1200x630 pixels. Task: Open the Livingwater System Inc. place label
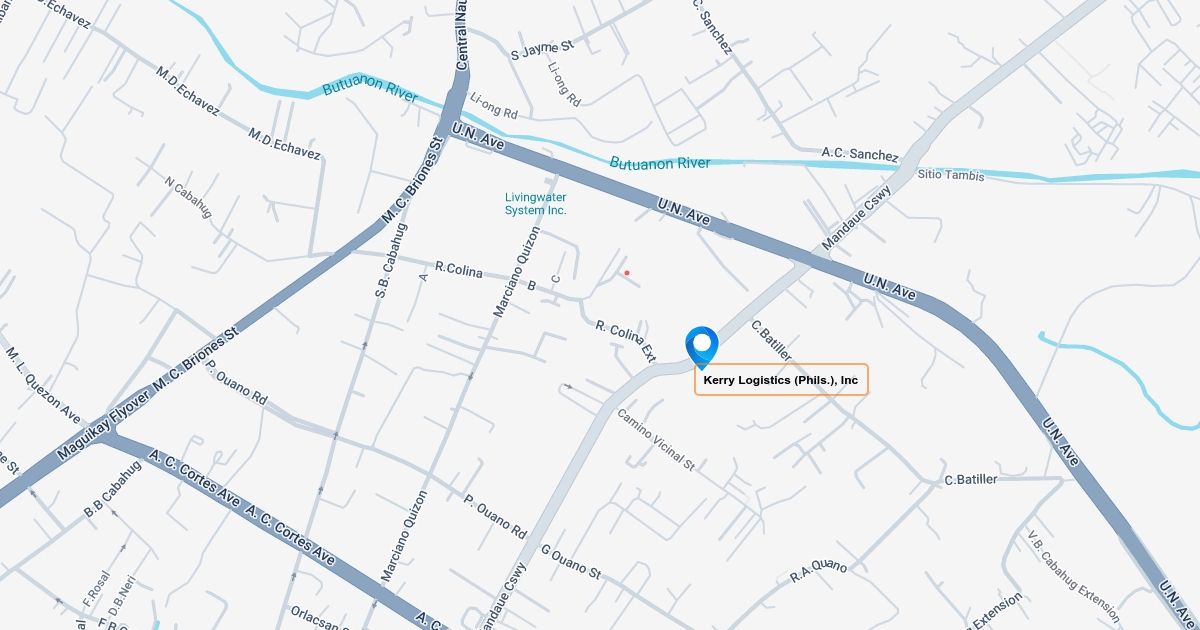[x=535, y=204]
